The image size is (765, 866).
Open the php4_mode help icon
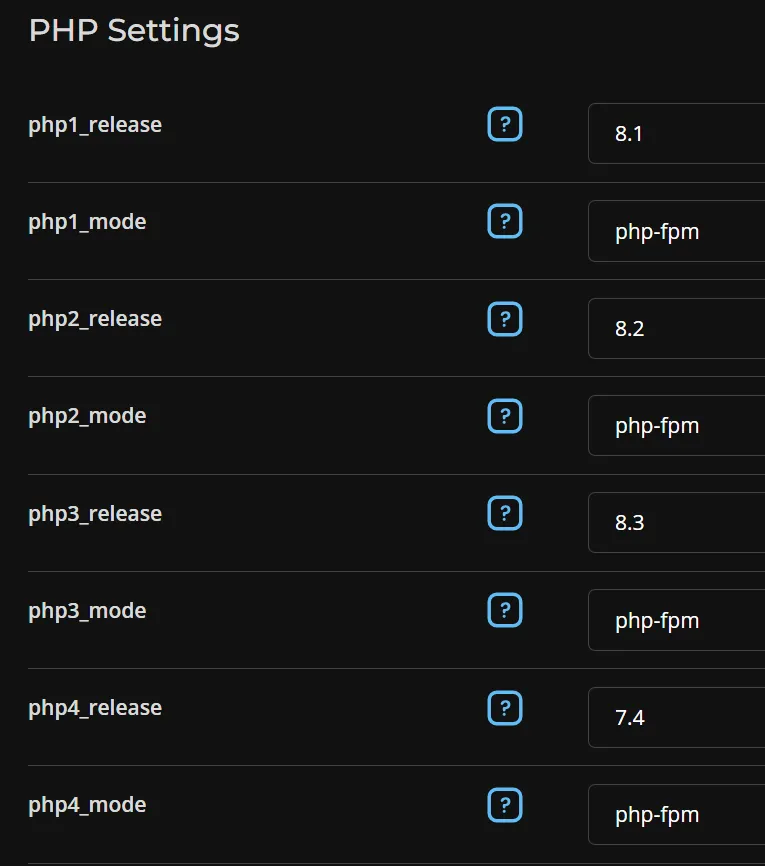point(505,805)
